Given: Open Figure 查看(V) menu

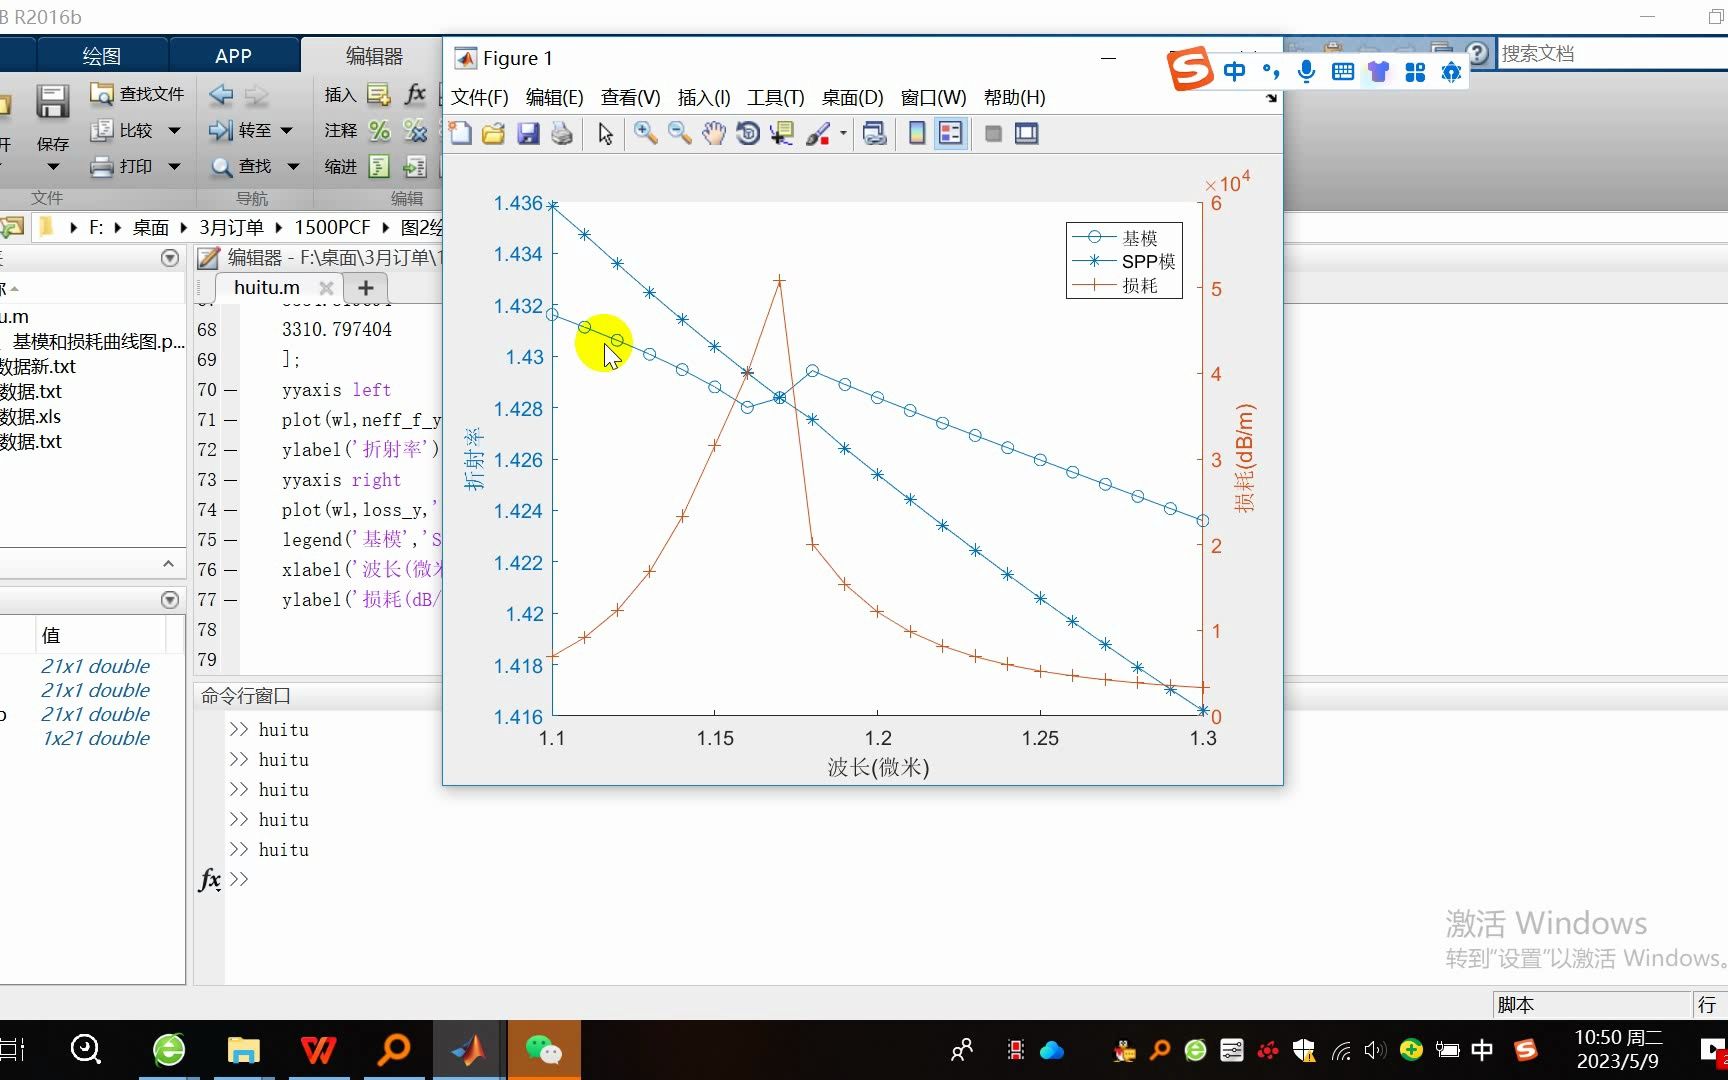Looking at the screenshot, I should 630,97.
